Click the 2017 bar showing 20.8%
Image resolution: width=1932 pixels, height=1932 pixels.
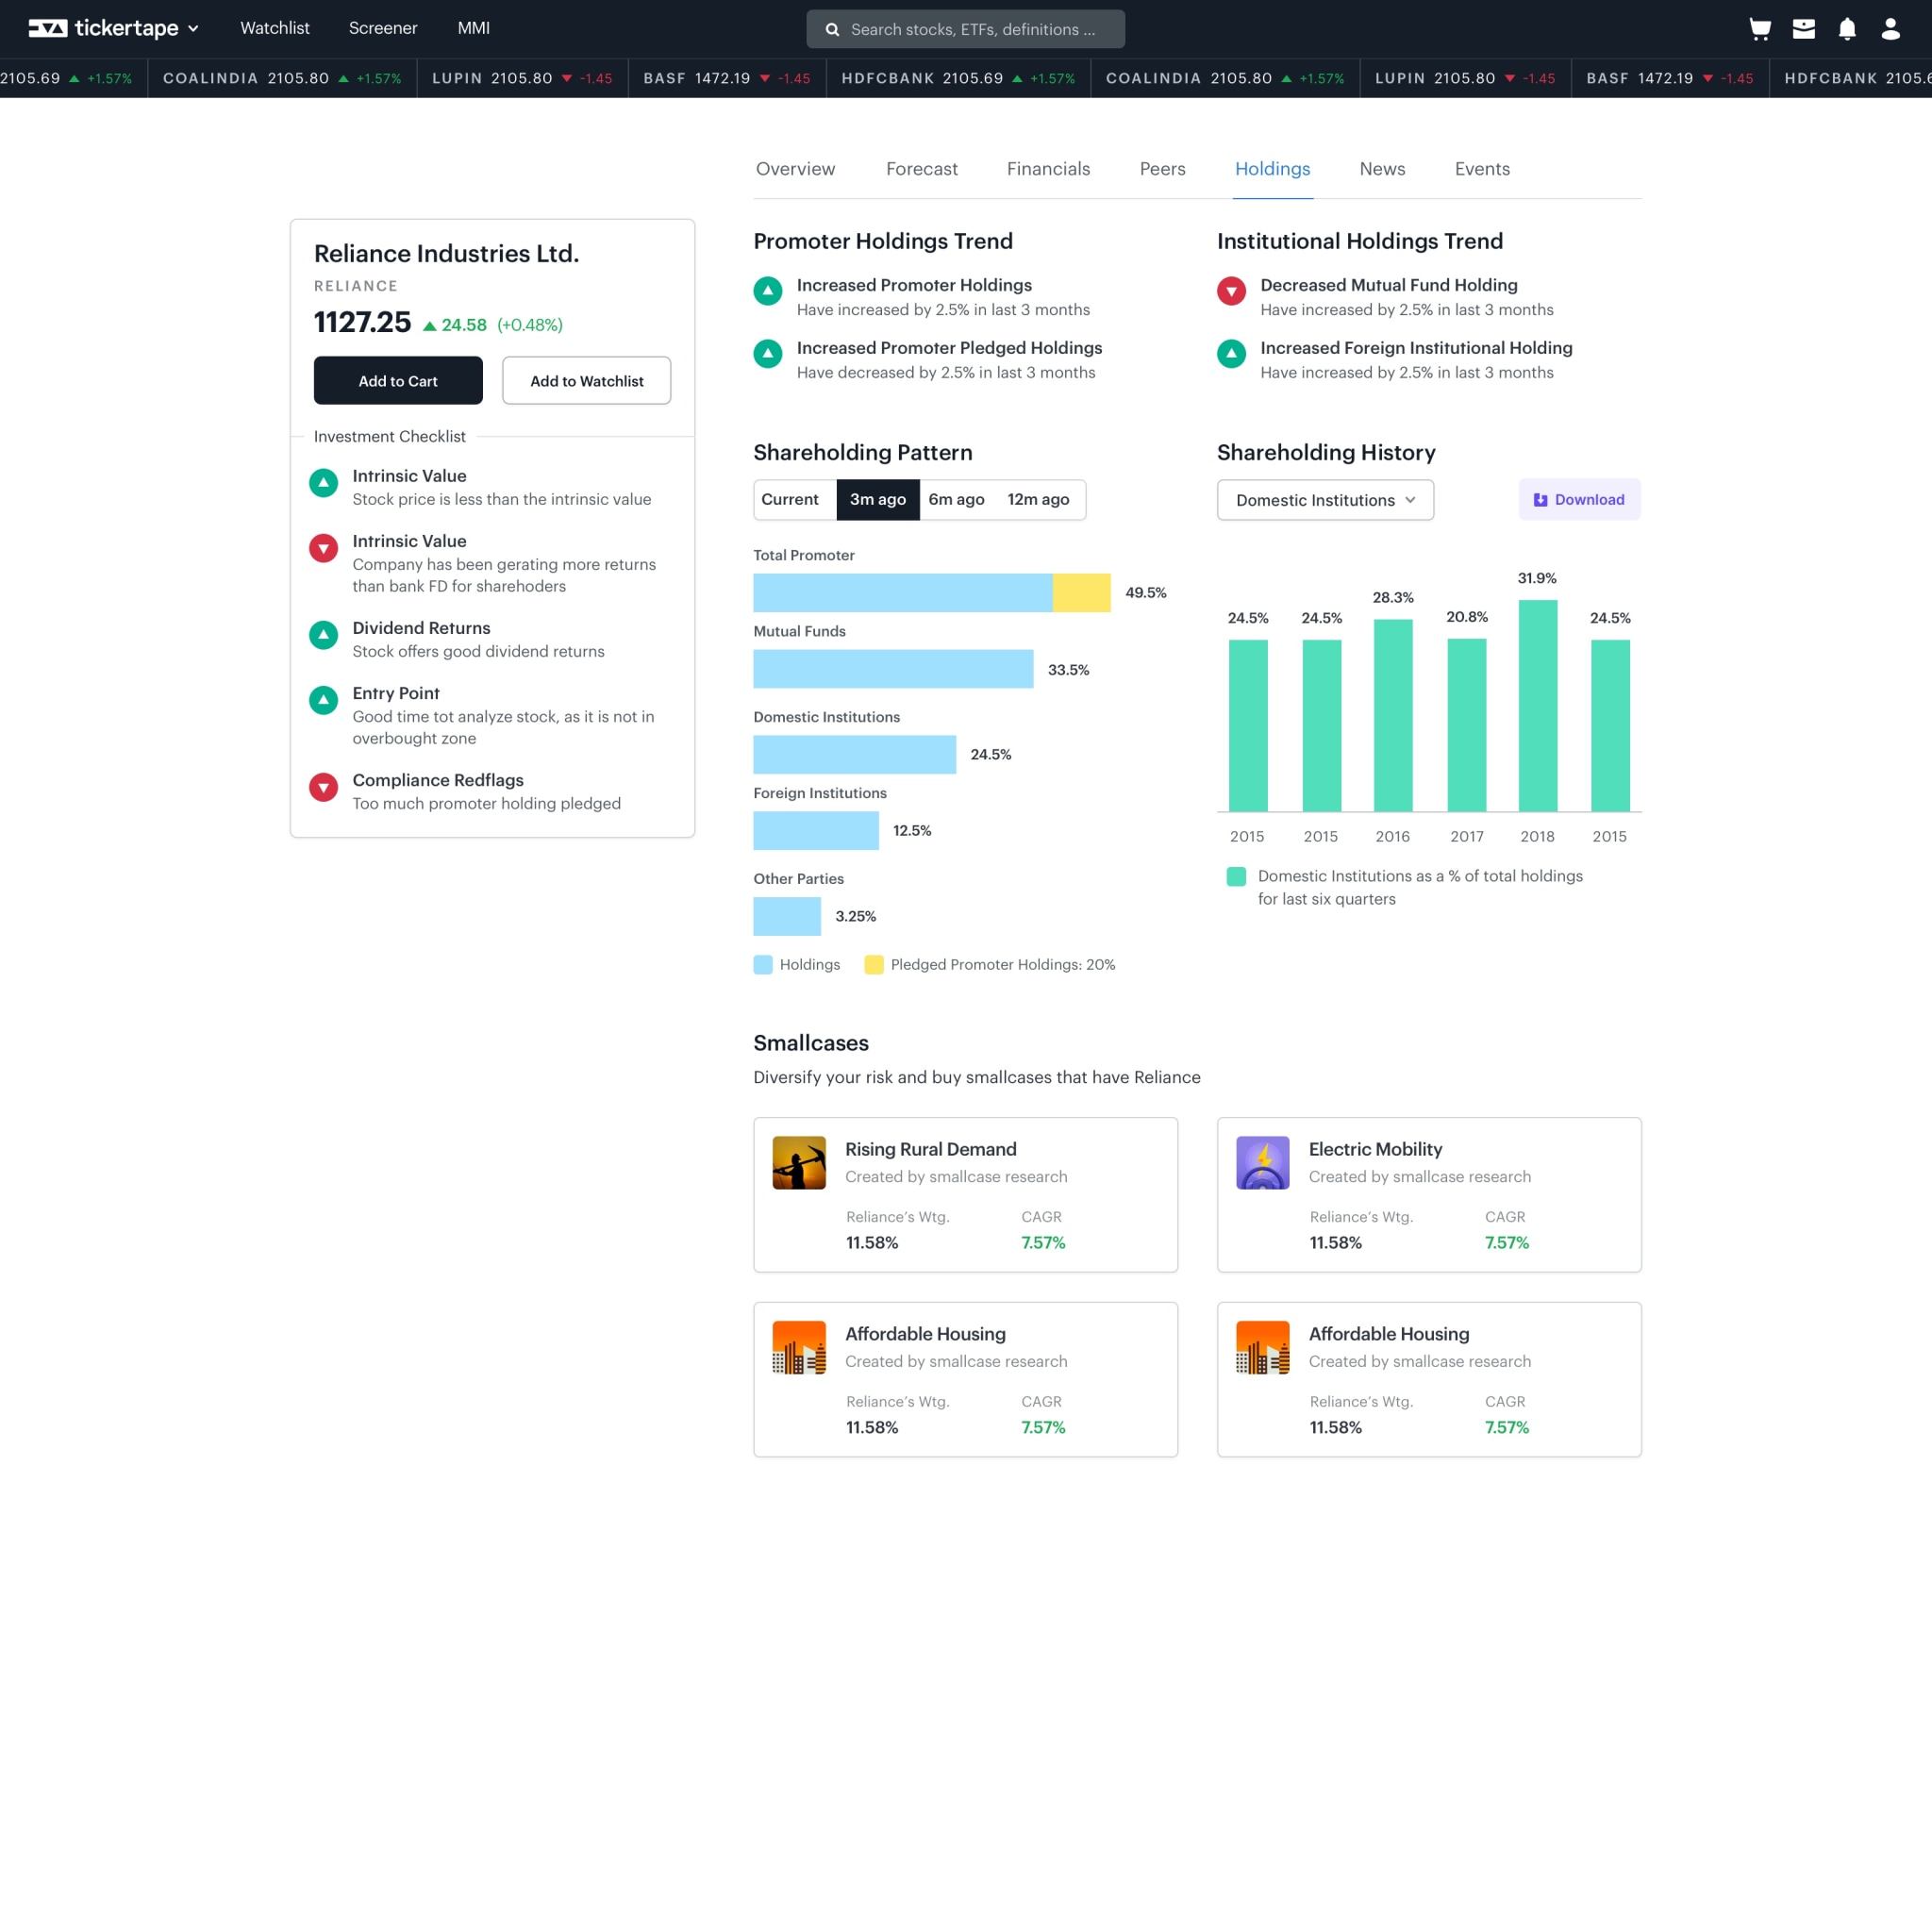tap(1467, 725)
